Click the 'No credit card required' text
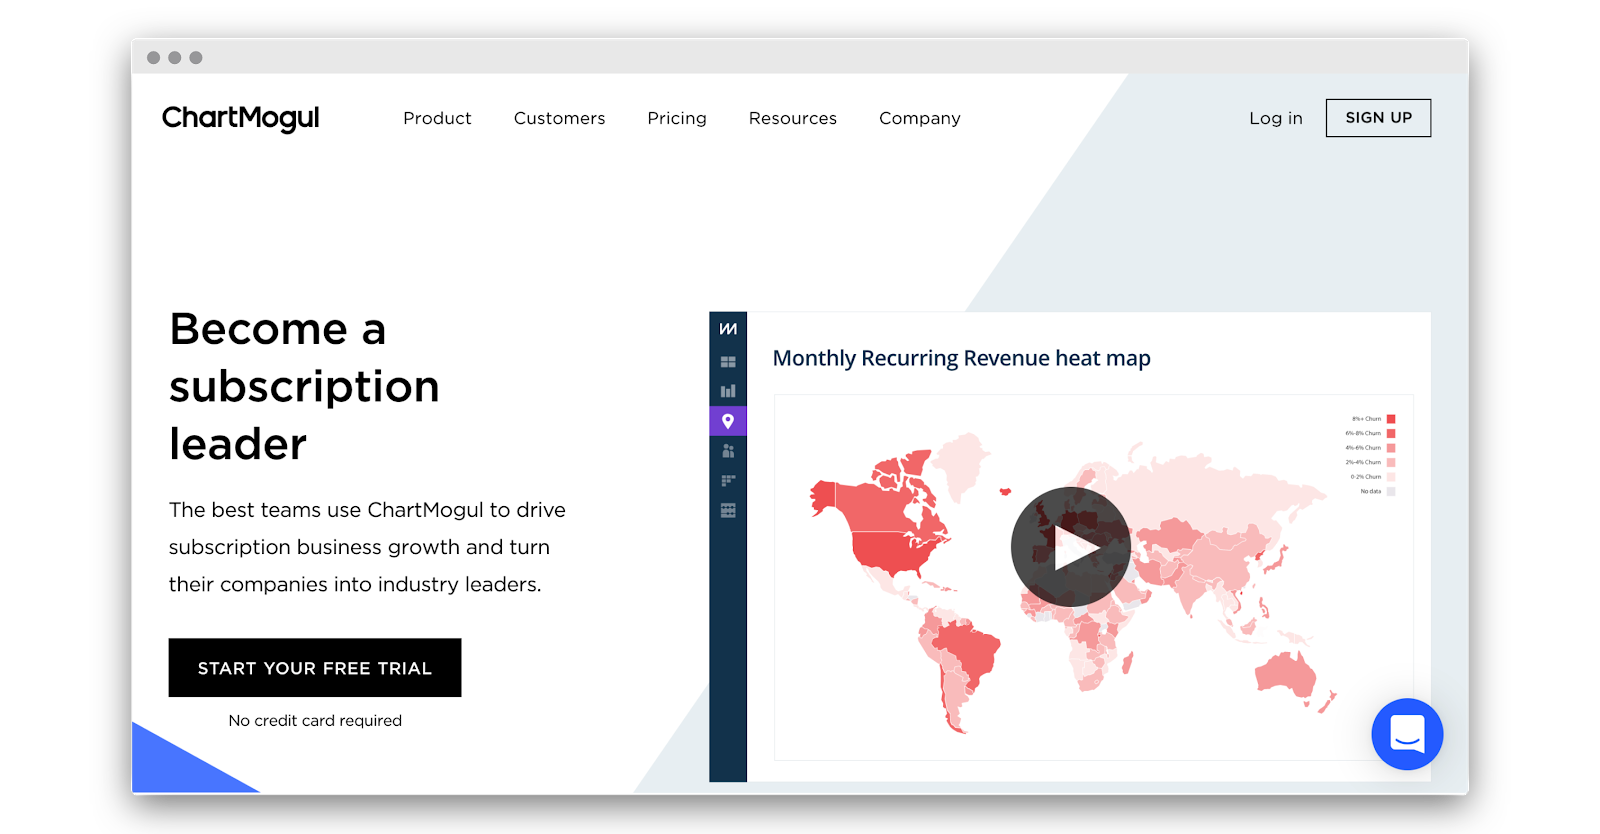Viewport: 1600px width, 834px height. pyautogui.click(x=315, y=720)
